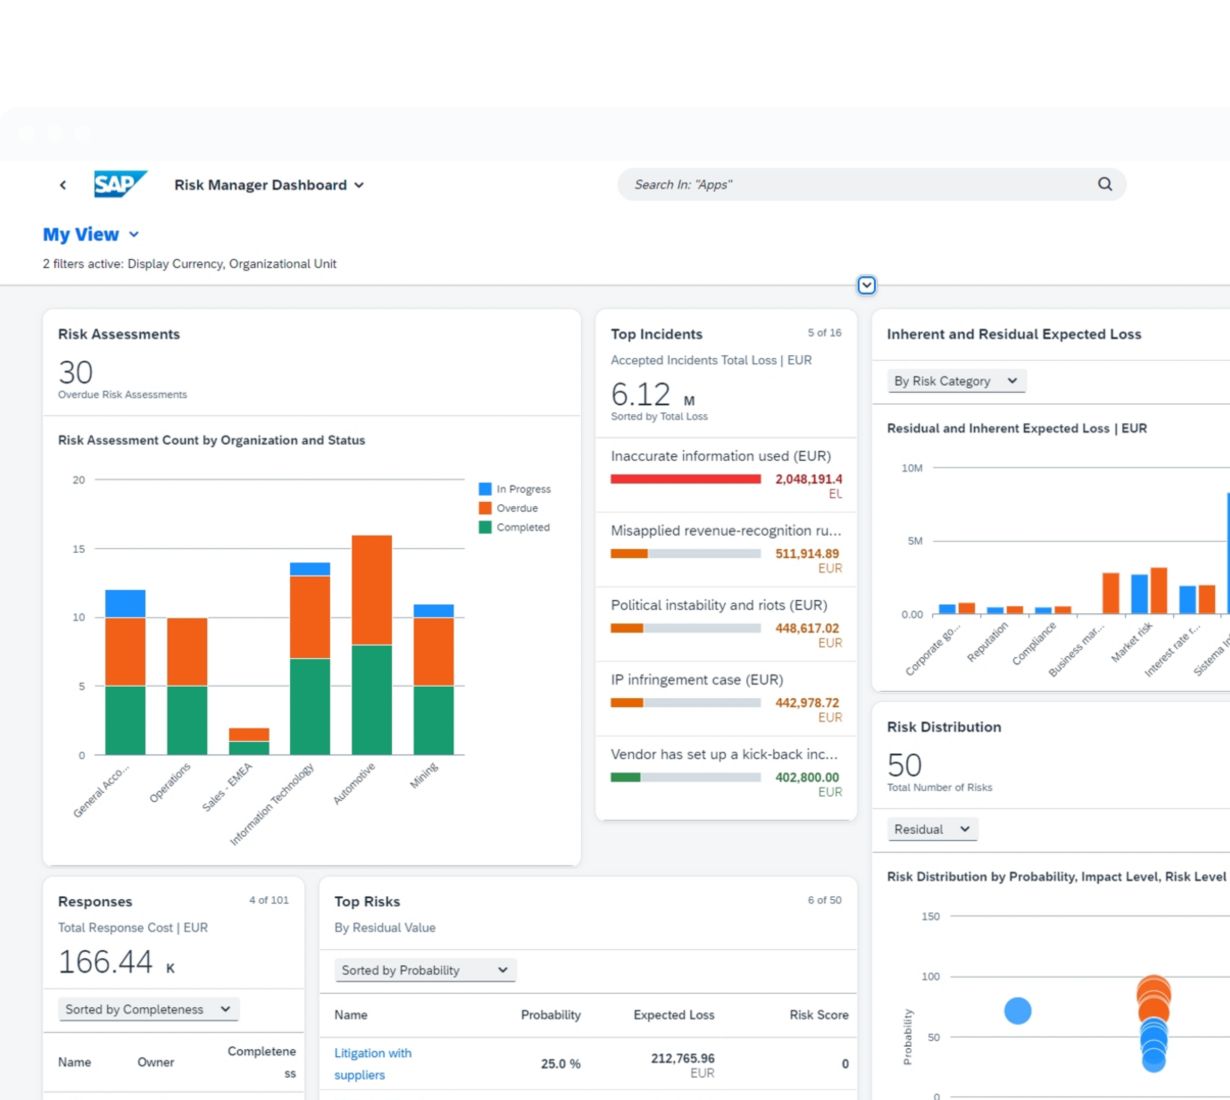Expand the filter bar with the chevron button

[867, 286]
